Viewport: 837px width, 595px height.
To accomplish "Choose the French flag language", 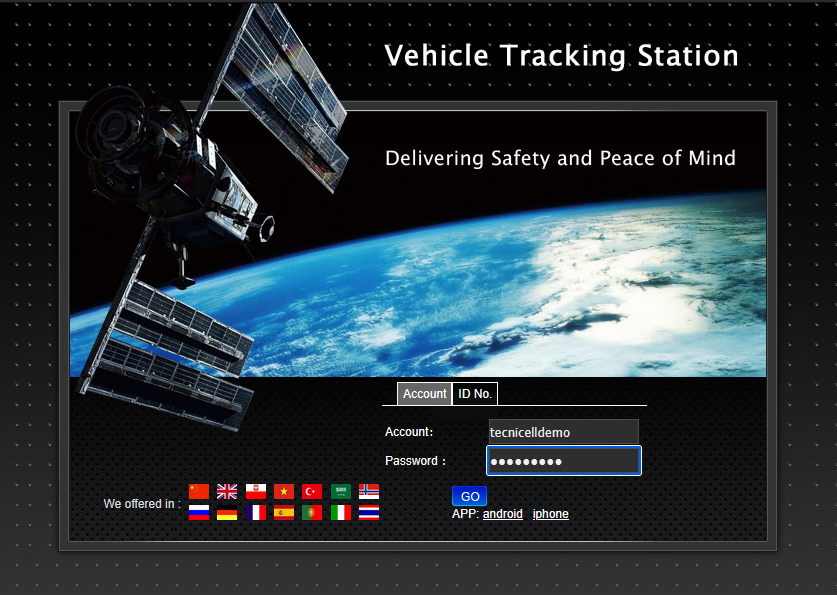I will (255, 512).
